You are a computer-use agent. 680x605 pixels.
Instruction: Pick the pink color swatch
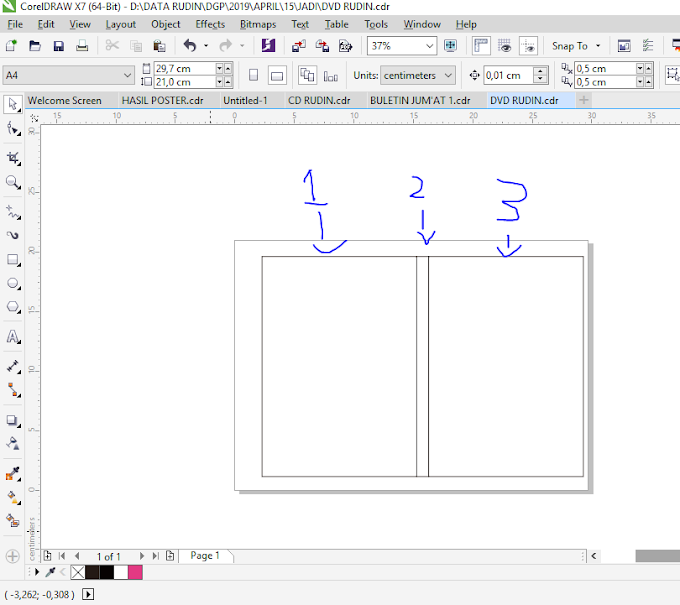coord(135,572)
